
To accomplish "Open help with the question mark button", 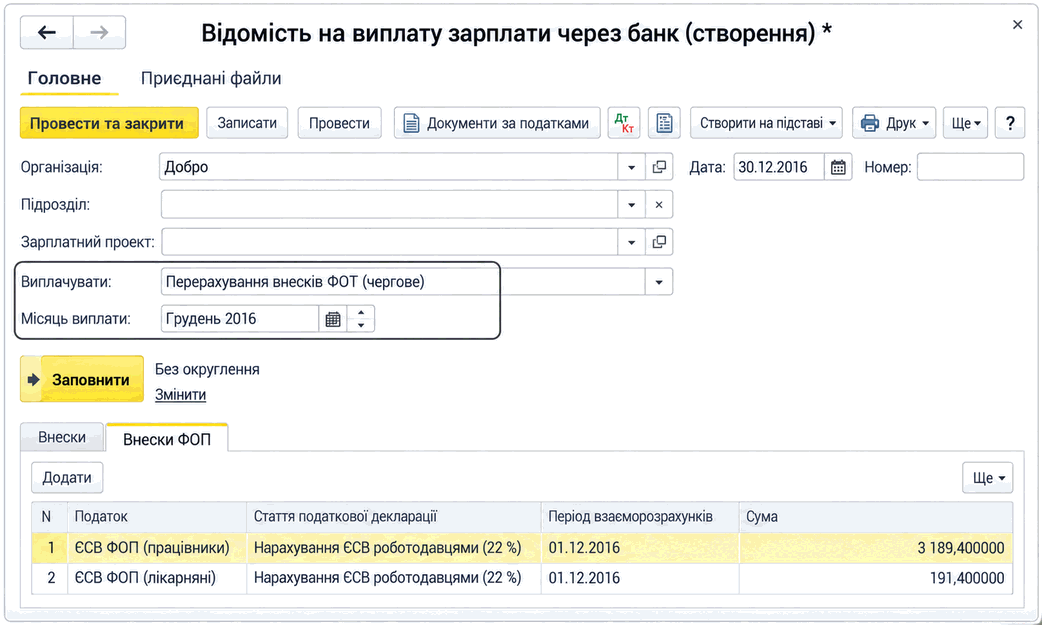I will pyautogui.click(x=1010, y=123).
